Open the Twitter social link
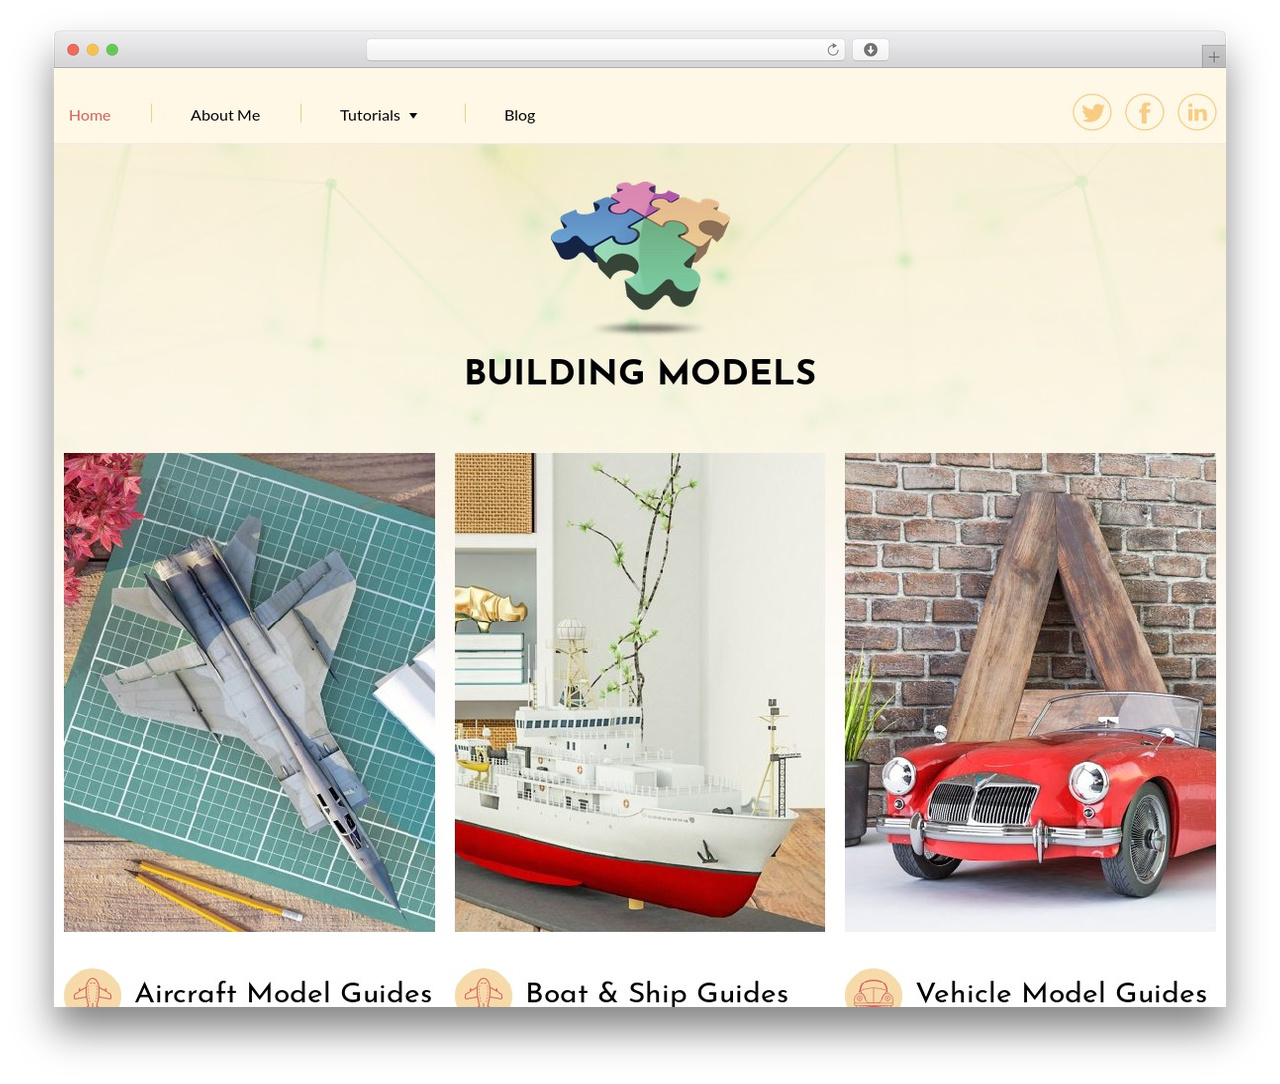 [x=1092, y=111]
